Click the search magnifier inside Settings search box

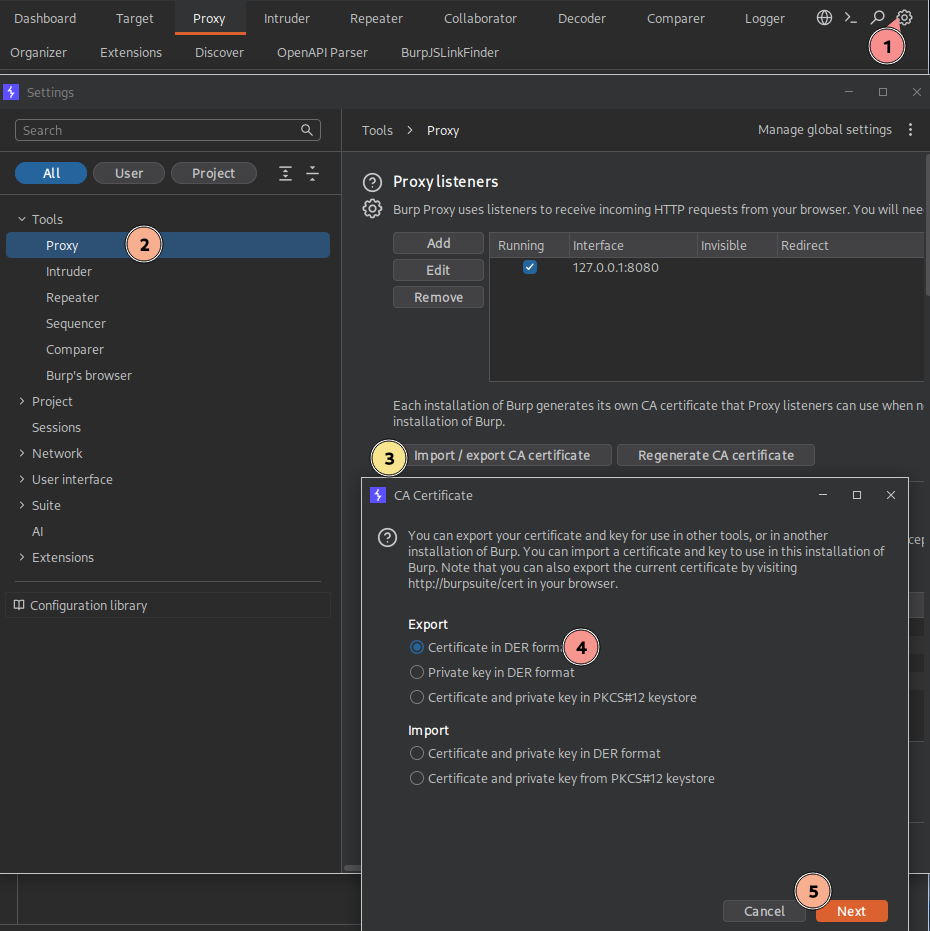tap(306, 130)
